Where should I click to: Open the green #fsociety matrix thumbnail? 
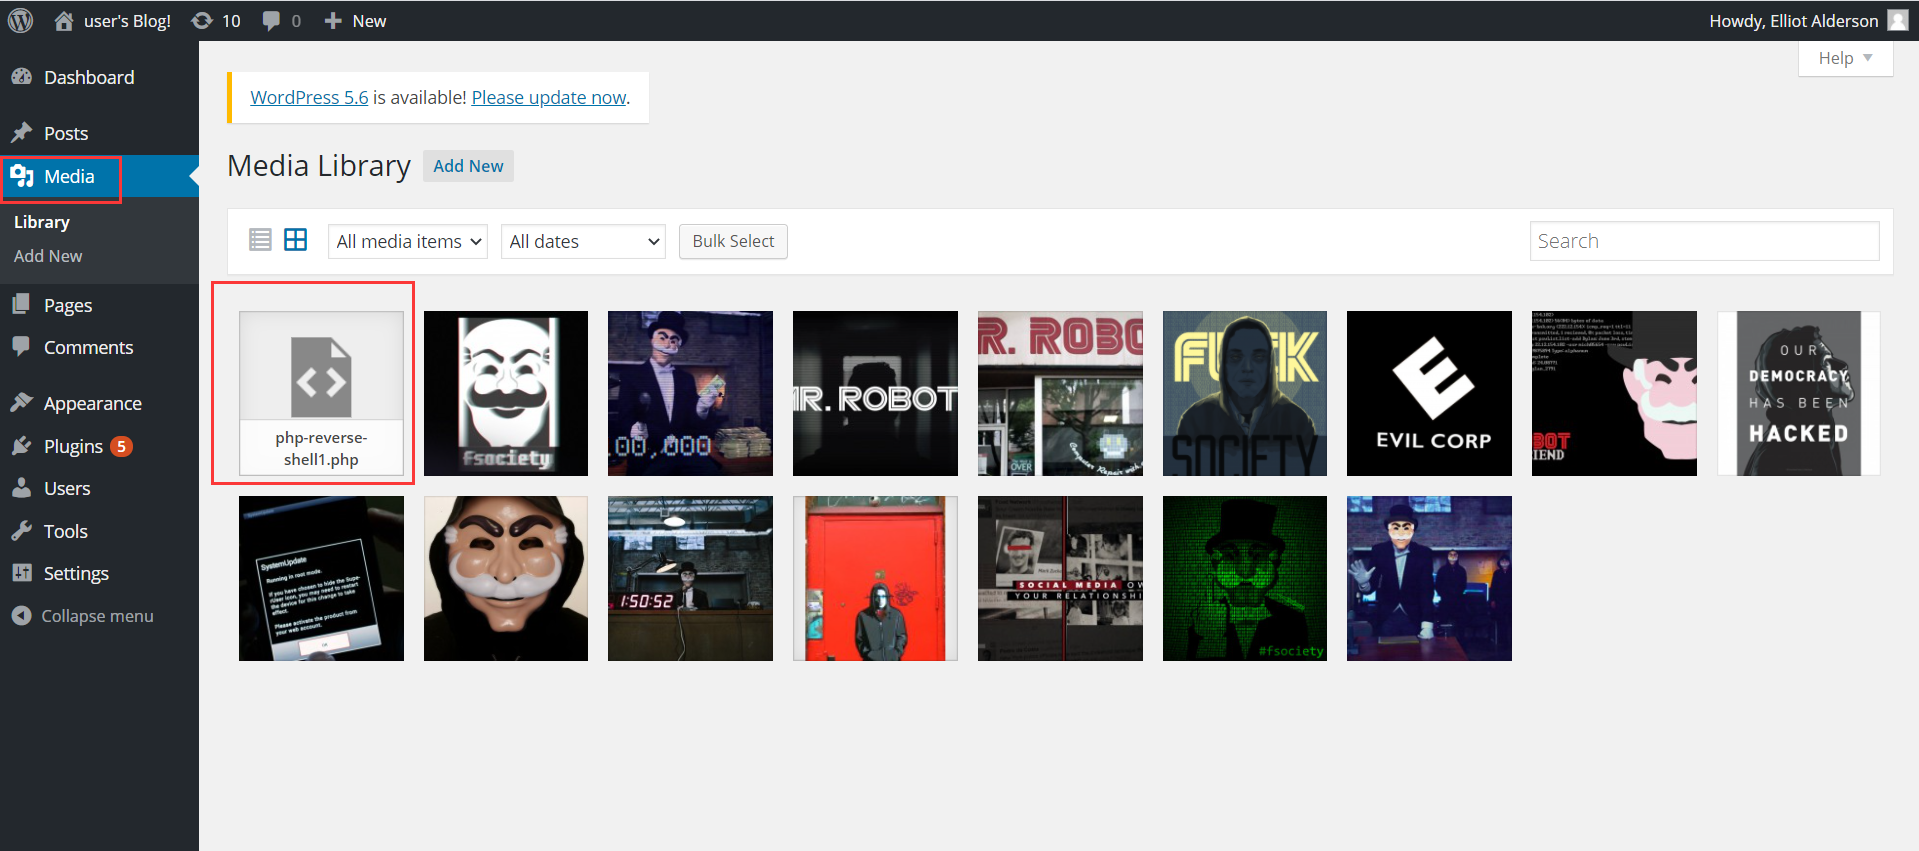[x=1245, y=578]
